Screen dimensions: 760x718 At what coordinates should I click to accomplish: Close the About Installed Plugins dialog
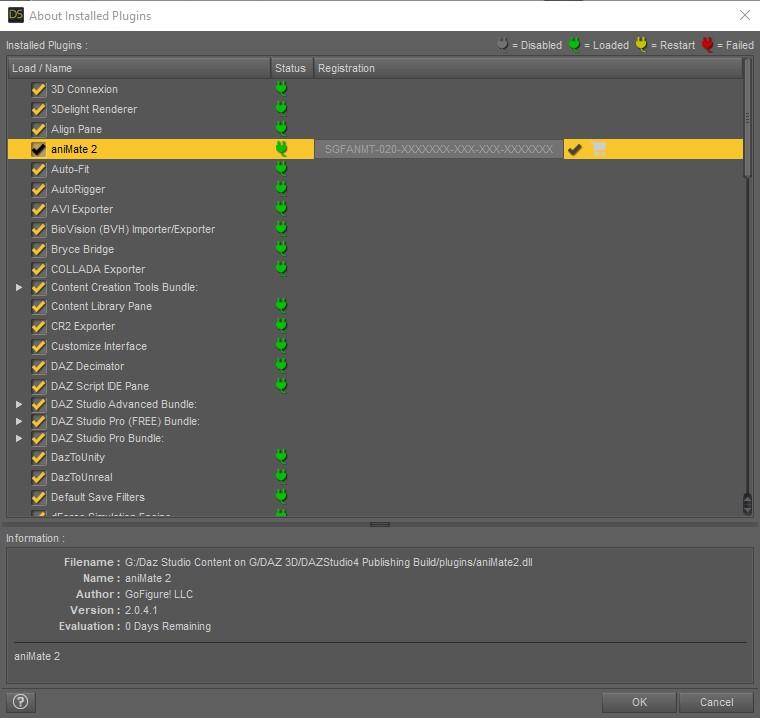(x=744, y=16)
